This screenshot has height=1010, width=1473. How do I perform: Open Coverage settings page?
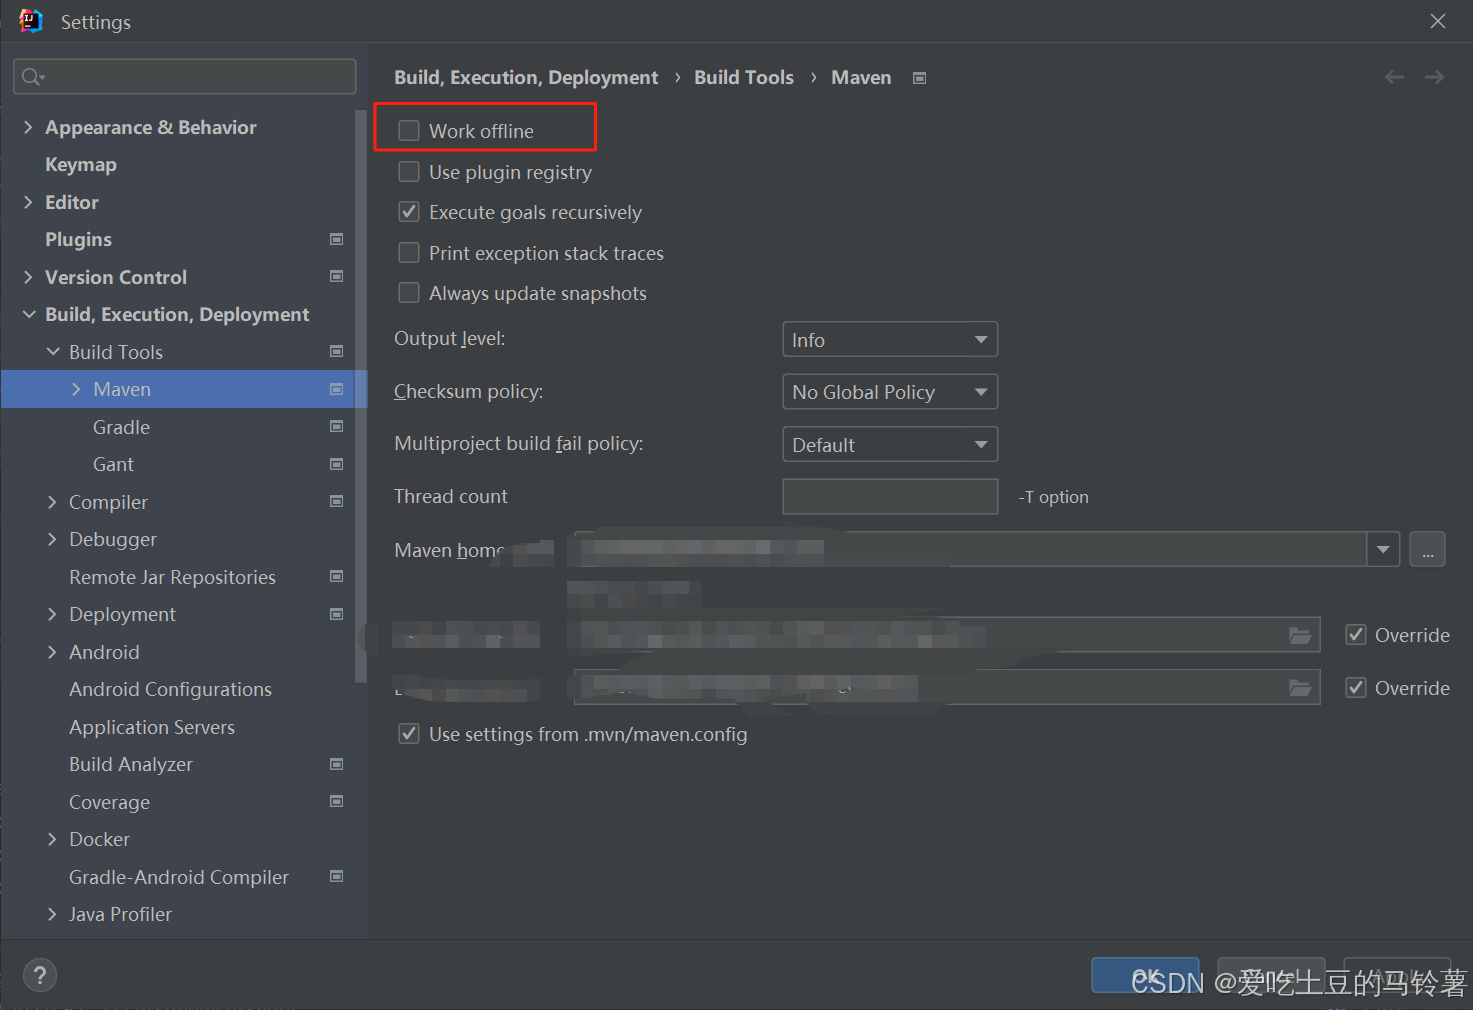[x=109, y=802]
